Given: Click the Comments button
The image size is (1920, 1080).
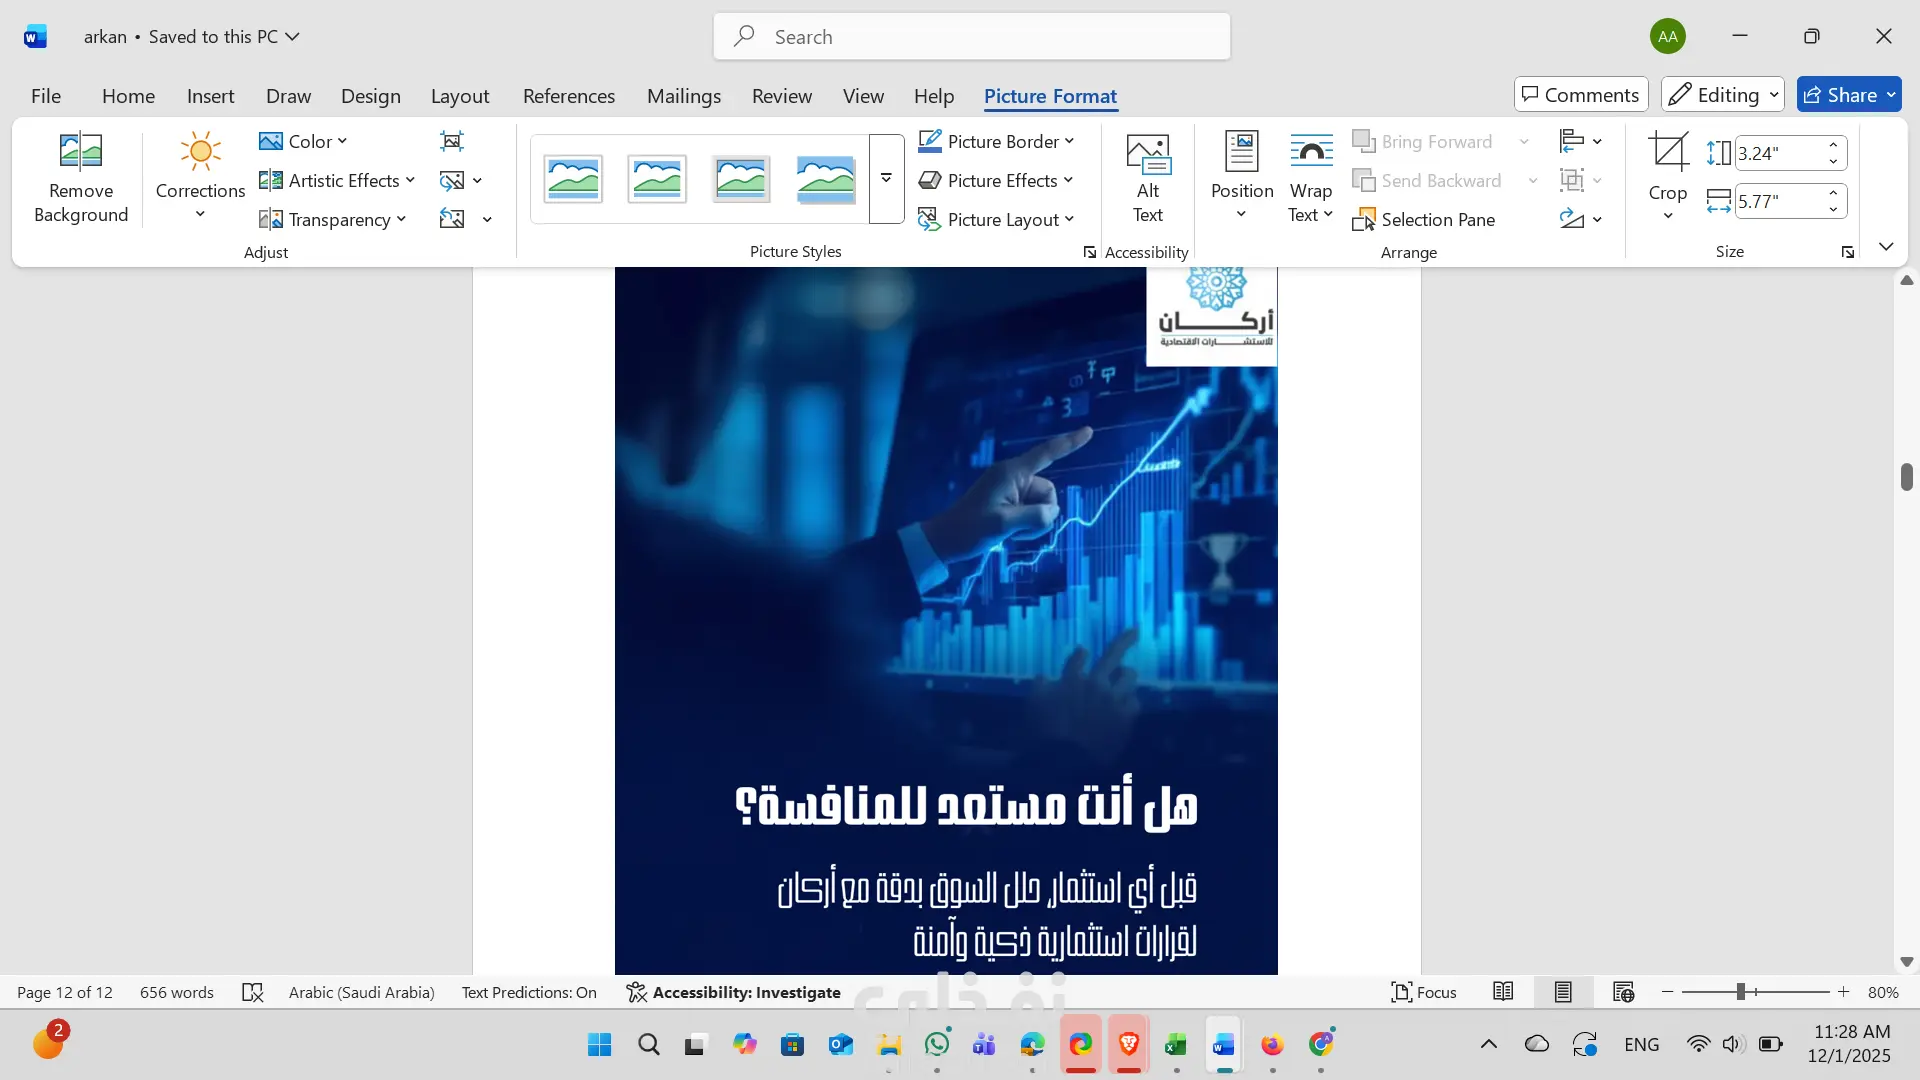Looking at the screenshot, I should click(x=1580, y=95).
